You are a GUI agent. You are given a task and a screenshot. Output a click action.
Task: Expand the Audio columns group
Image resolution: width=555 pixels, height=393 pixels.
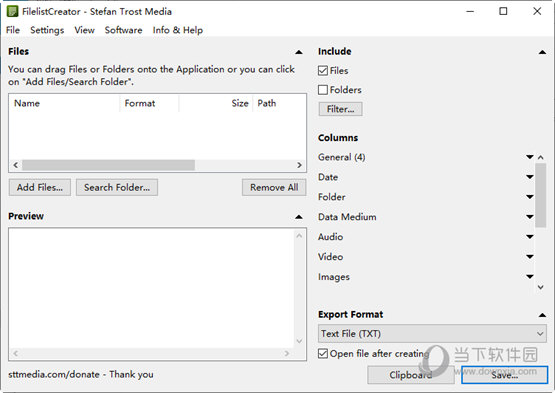pyautogui.click(x=530, y=237)
